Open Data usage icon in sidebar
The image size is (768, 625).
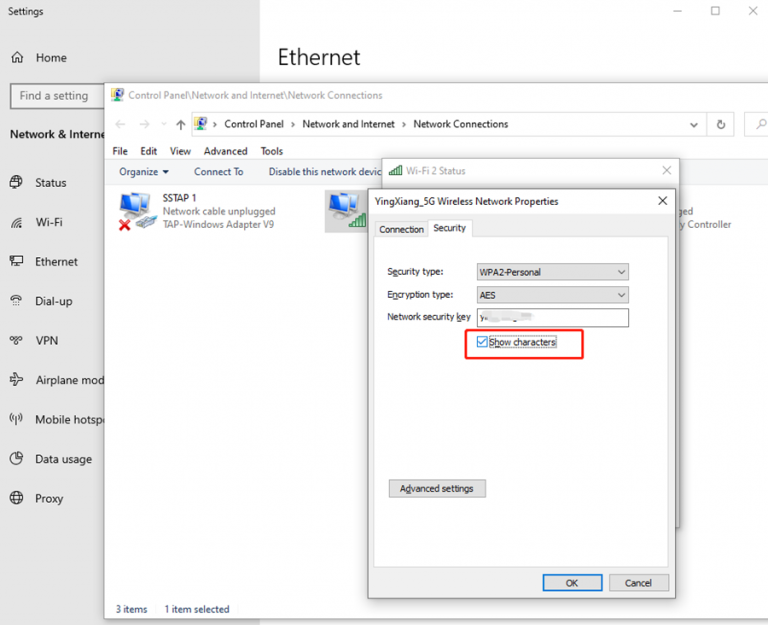pyautogui.click(x=16, y=458)
